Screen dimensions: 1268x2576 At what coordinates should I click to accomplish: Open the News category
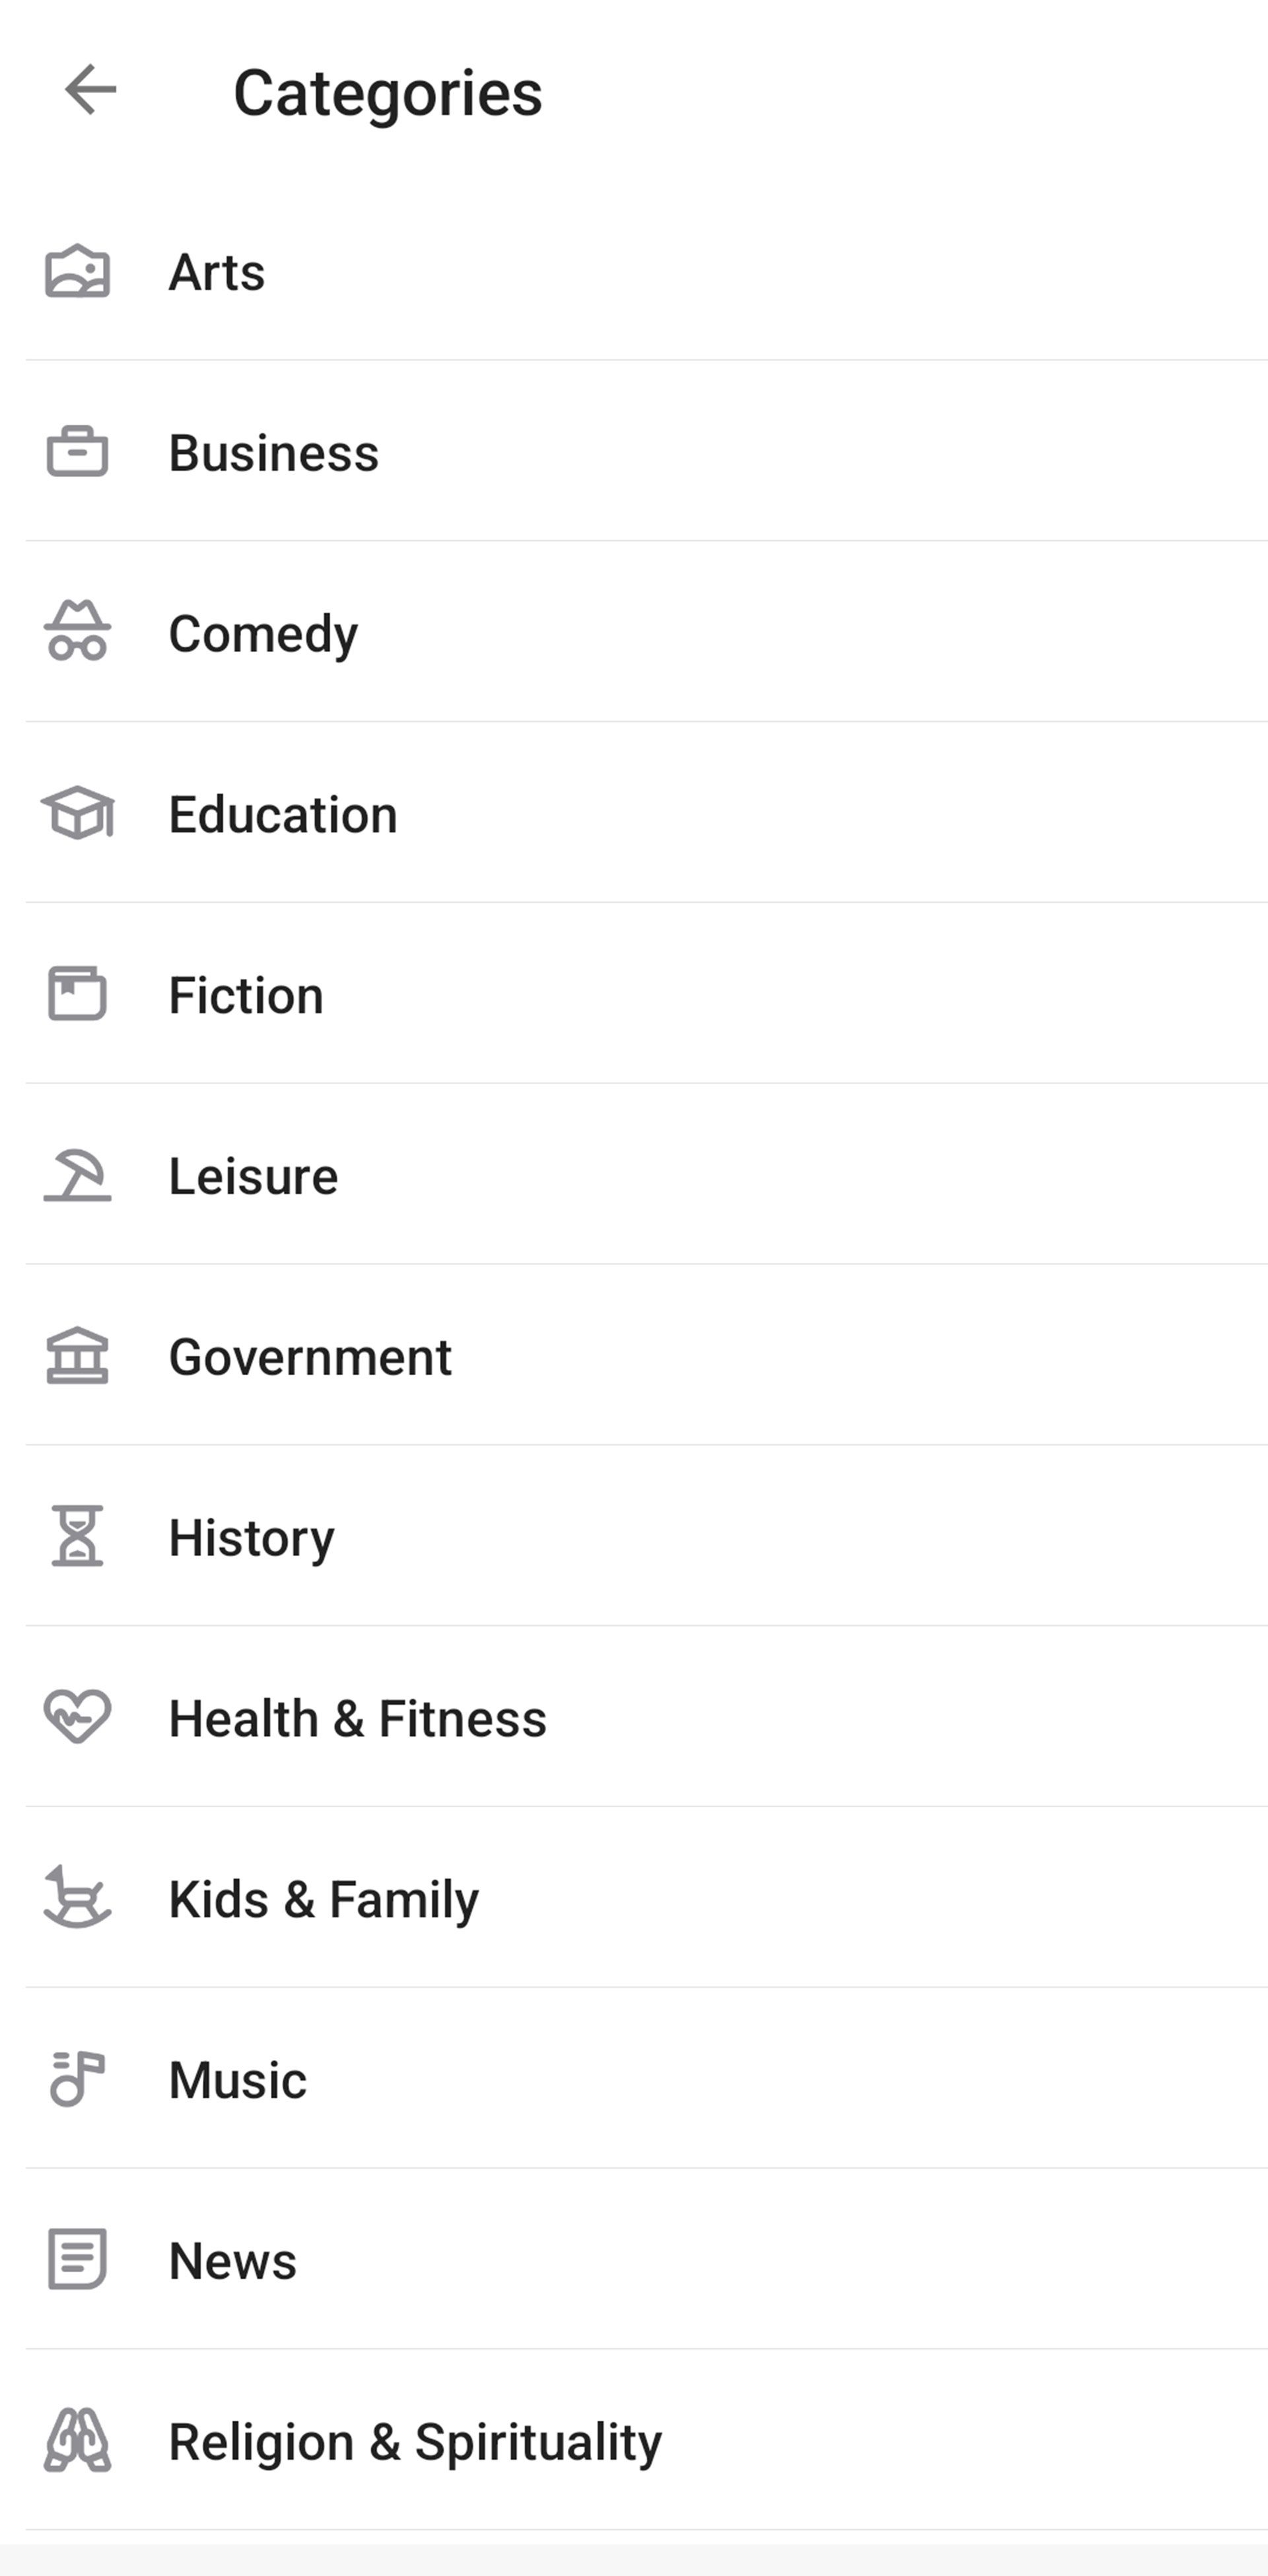(x=233, y=2260)
